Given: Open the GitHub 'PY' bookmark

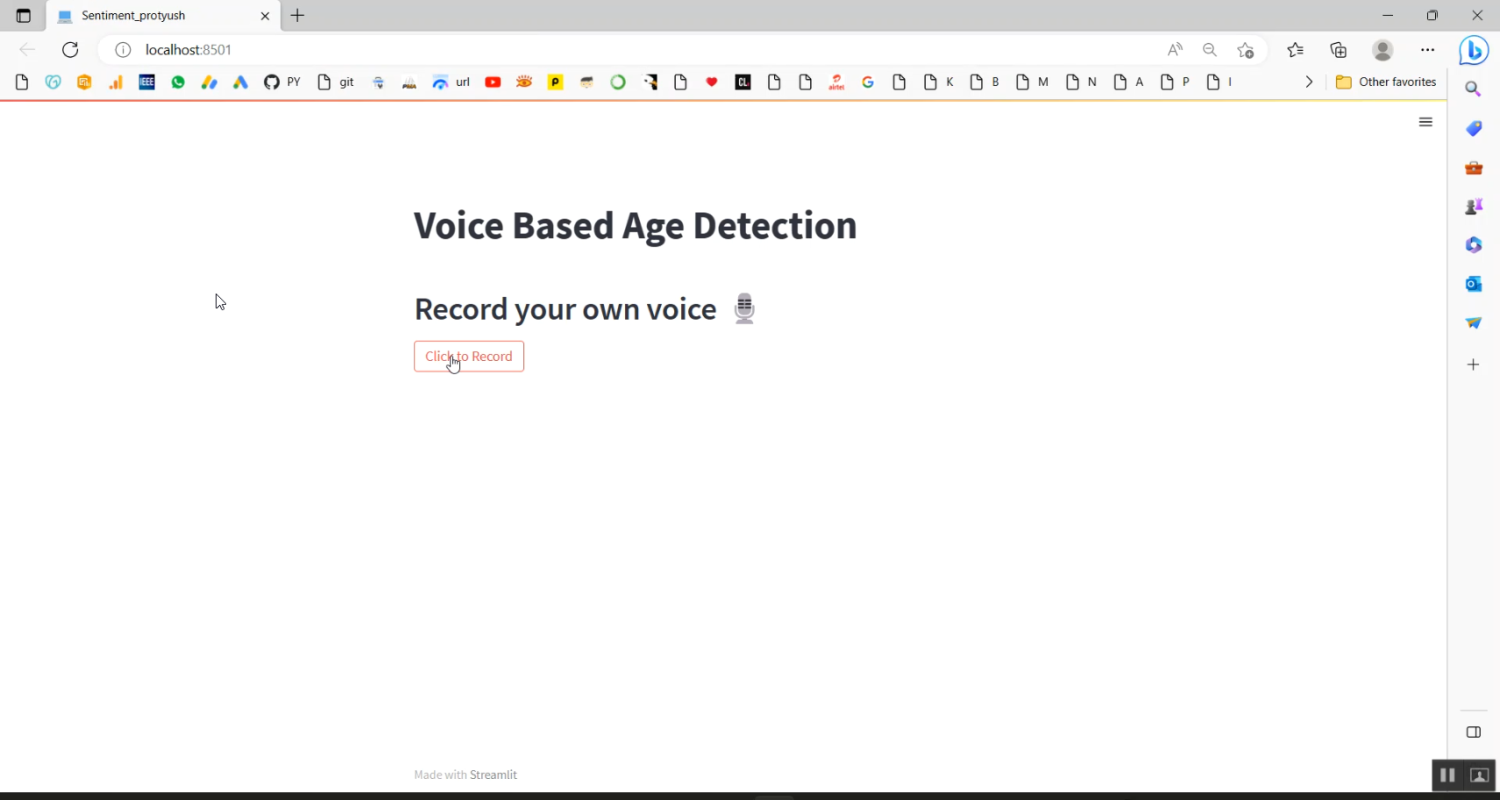Looking at the screenshot, I should click(282, 82).
